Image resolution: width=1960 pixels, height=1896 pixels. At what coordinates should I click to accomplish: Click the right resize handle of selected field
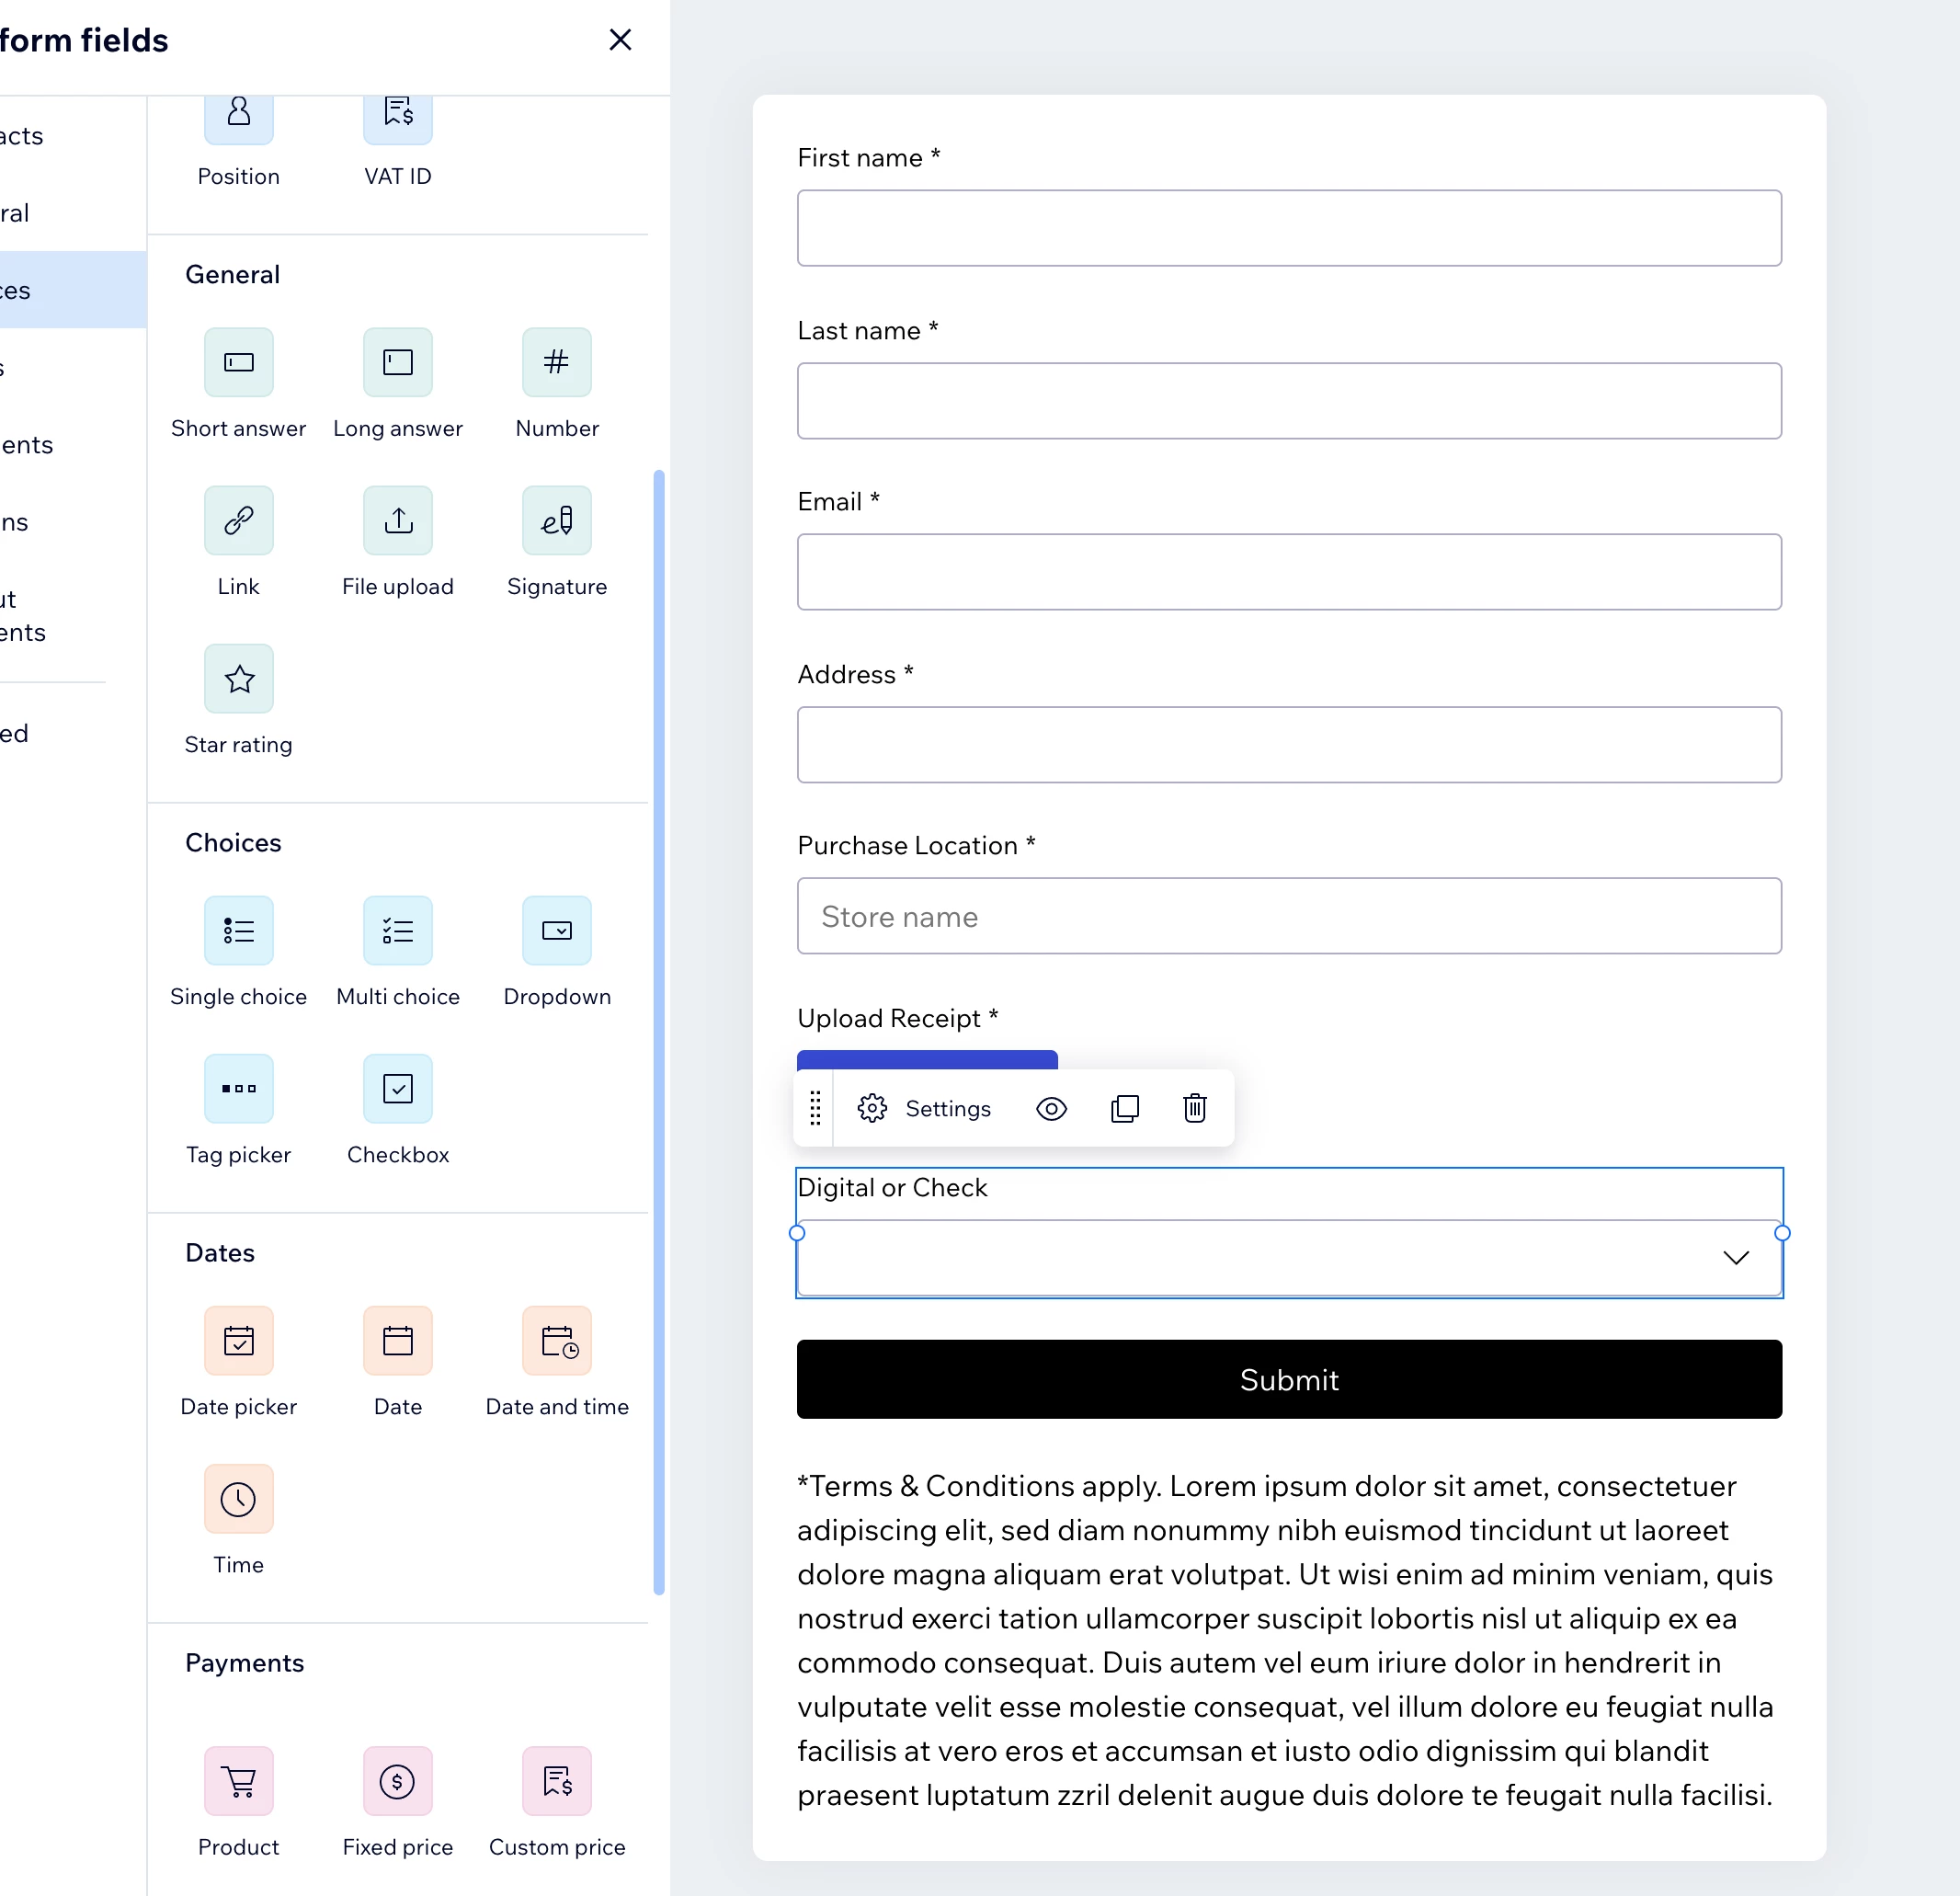(x=1782, y=1233)
